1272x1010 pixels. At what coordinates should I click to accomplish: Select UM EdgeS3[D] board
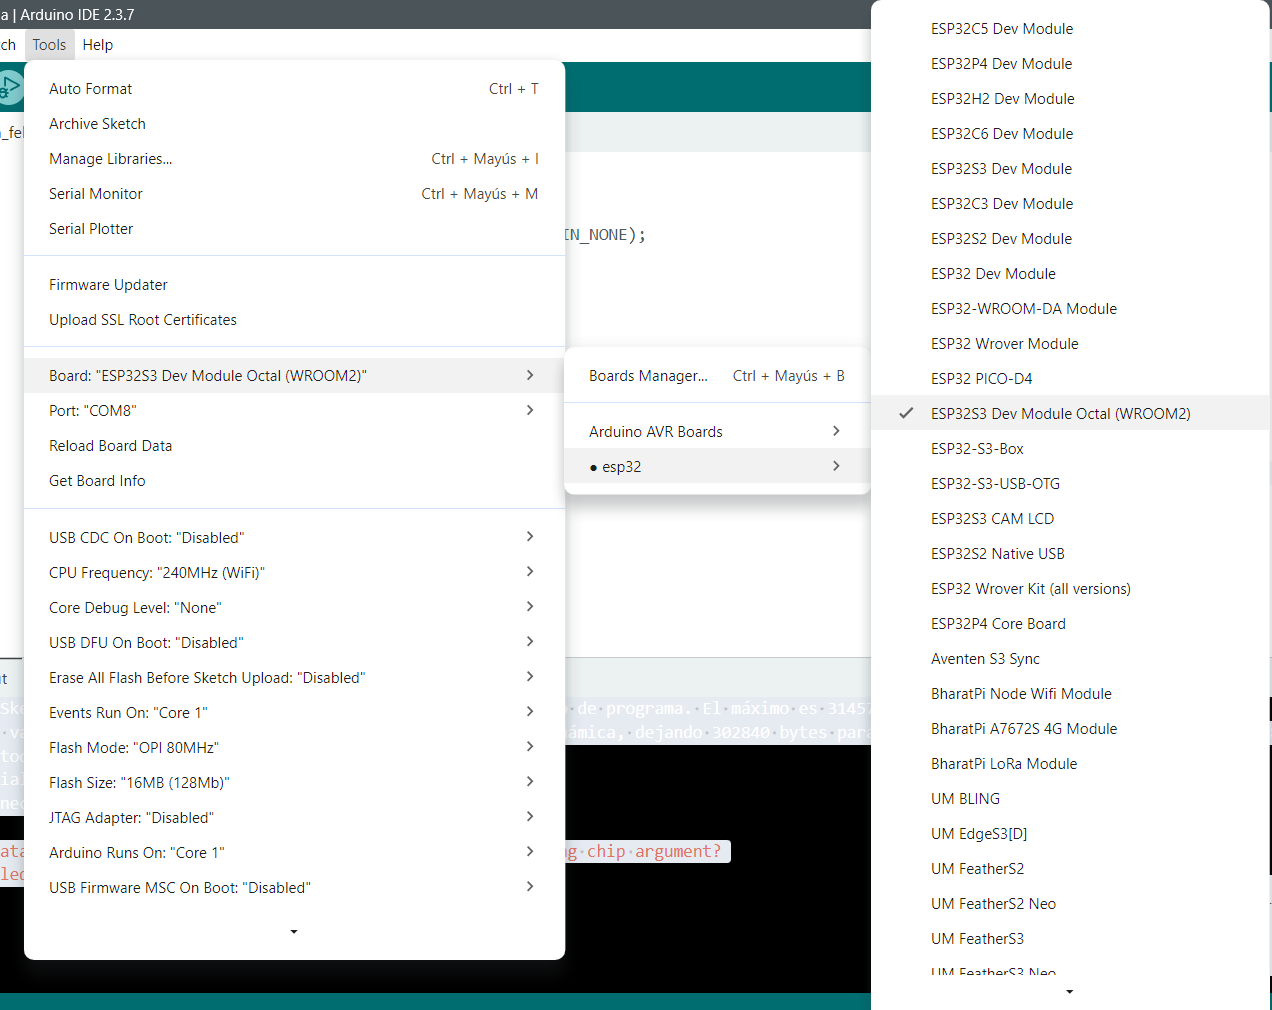1071,834
